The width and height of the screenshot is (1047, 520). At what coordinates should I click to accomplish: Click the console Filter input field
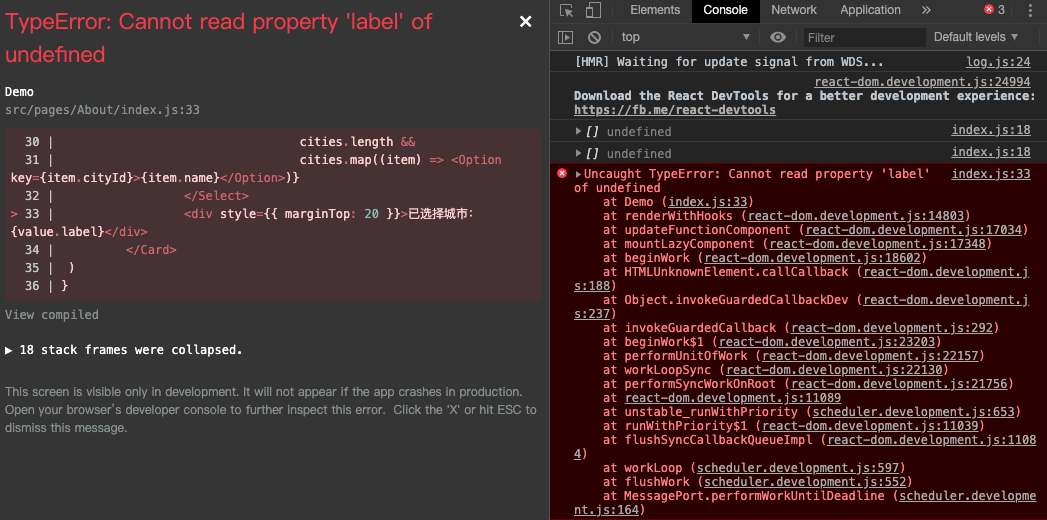[864, 37]
